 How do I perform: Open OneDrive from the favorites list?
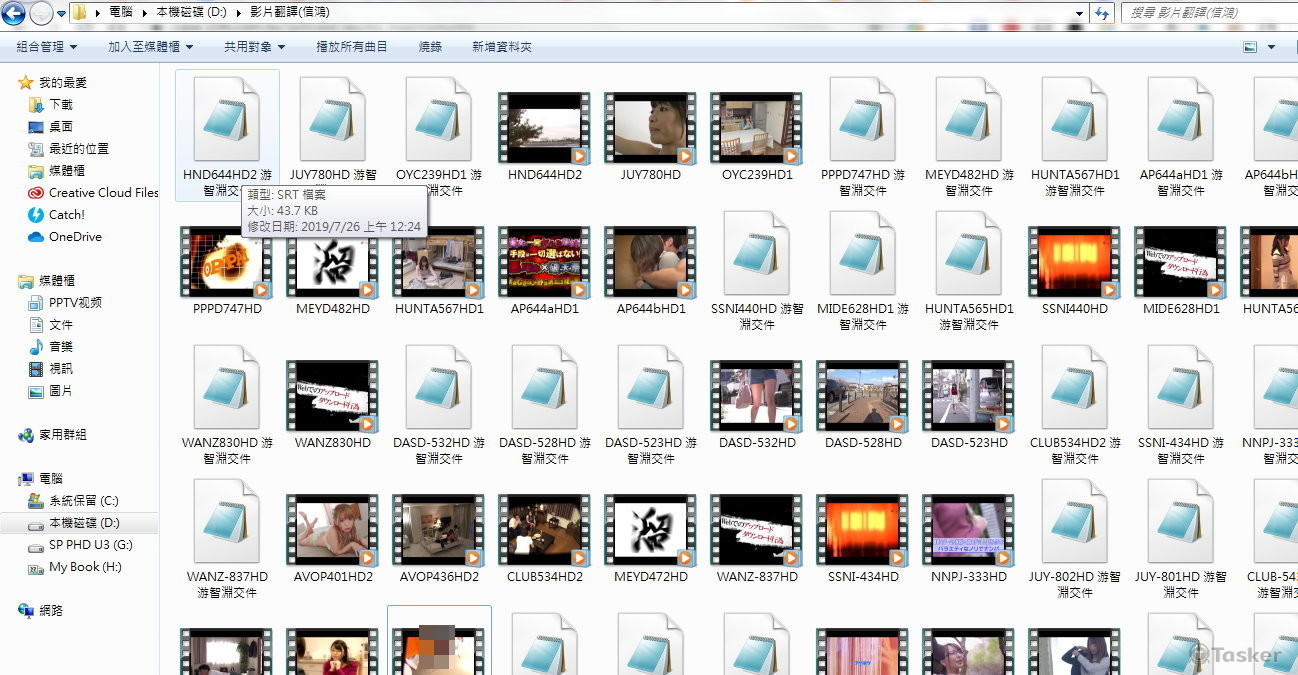75,237
